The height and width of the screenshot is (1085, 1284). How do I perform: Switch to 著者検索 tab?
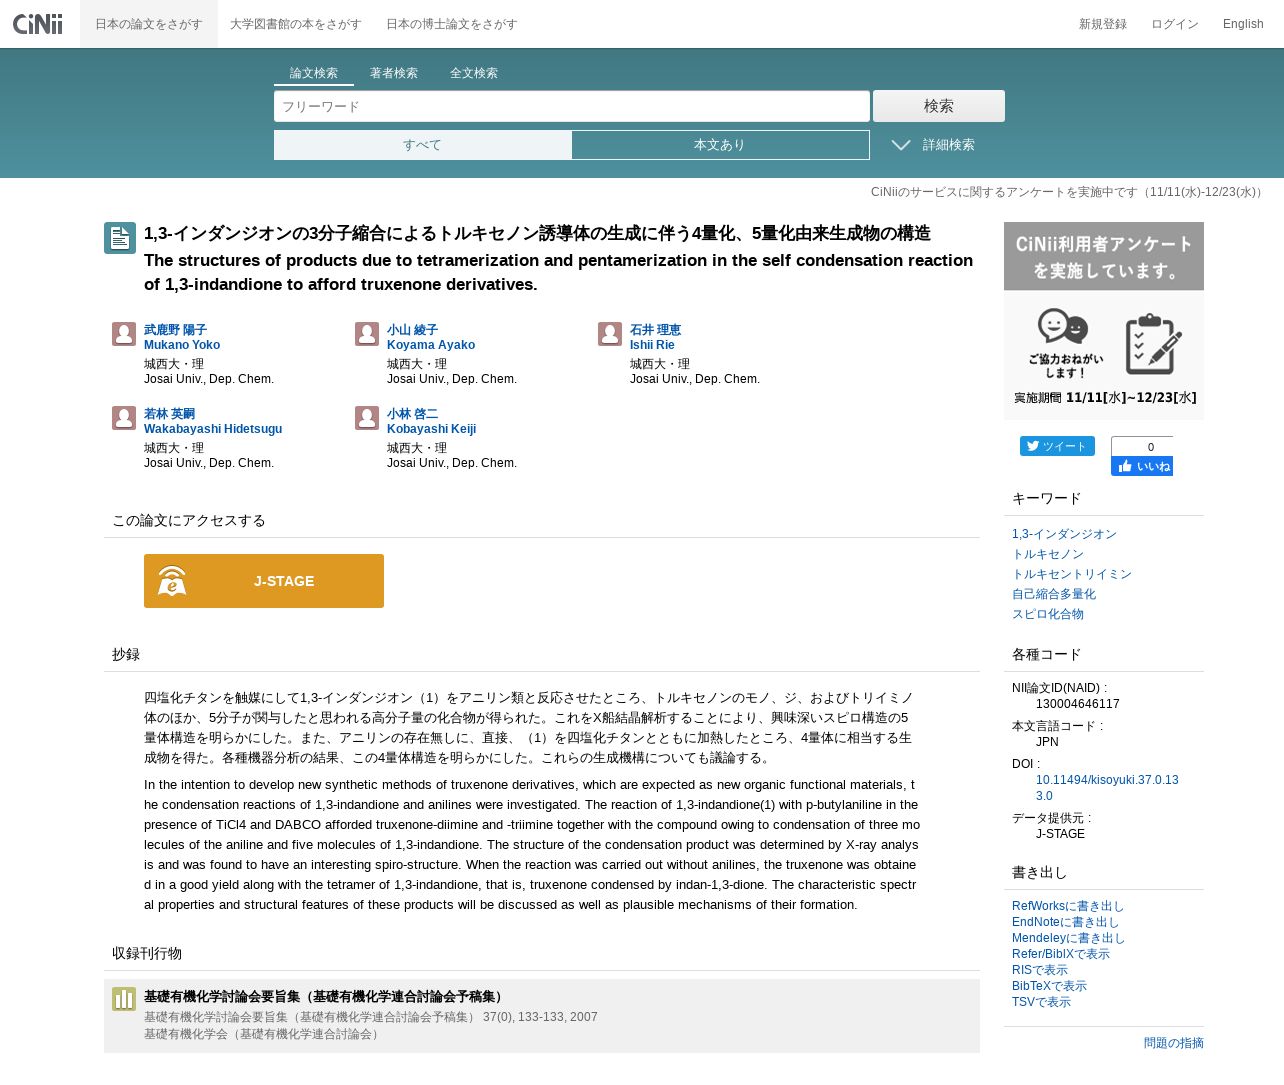(394, 73)
